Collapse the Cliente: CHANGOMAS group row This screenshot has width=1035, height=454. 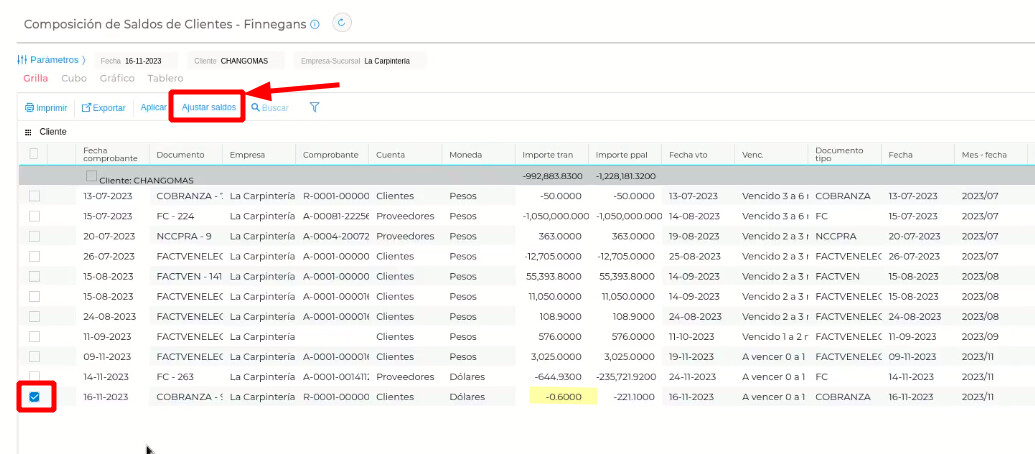pyautogui.click(x=91, y=177)
